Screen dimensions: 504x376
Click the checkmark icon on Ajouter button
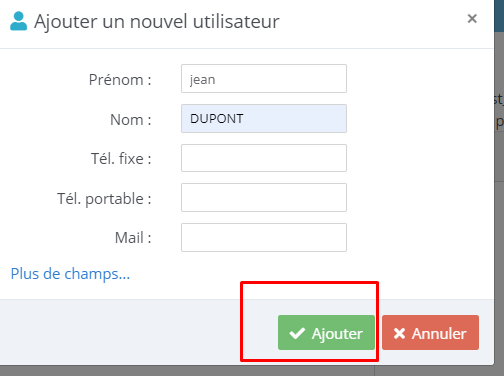tap(297, 333)
